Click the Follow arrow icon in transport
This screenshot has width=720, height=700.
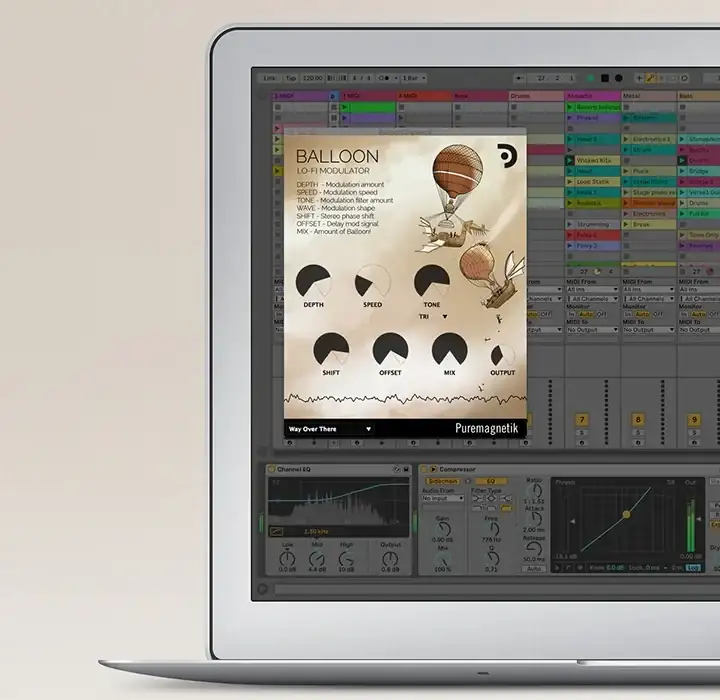pyautogui.click(x=518, y=79)
